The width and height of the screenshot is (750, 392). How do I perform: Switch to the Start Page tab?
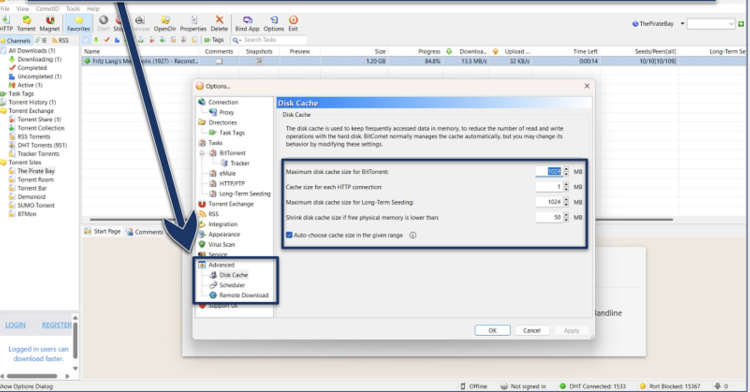click(102, 231)
